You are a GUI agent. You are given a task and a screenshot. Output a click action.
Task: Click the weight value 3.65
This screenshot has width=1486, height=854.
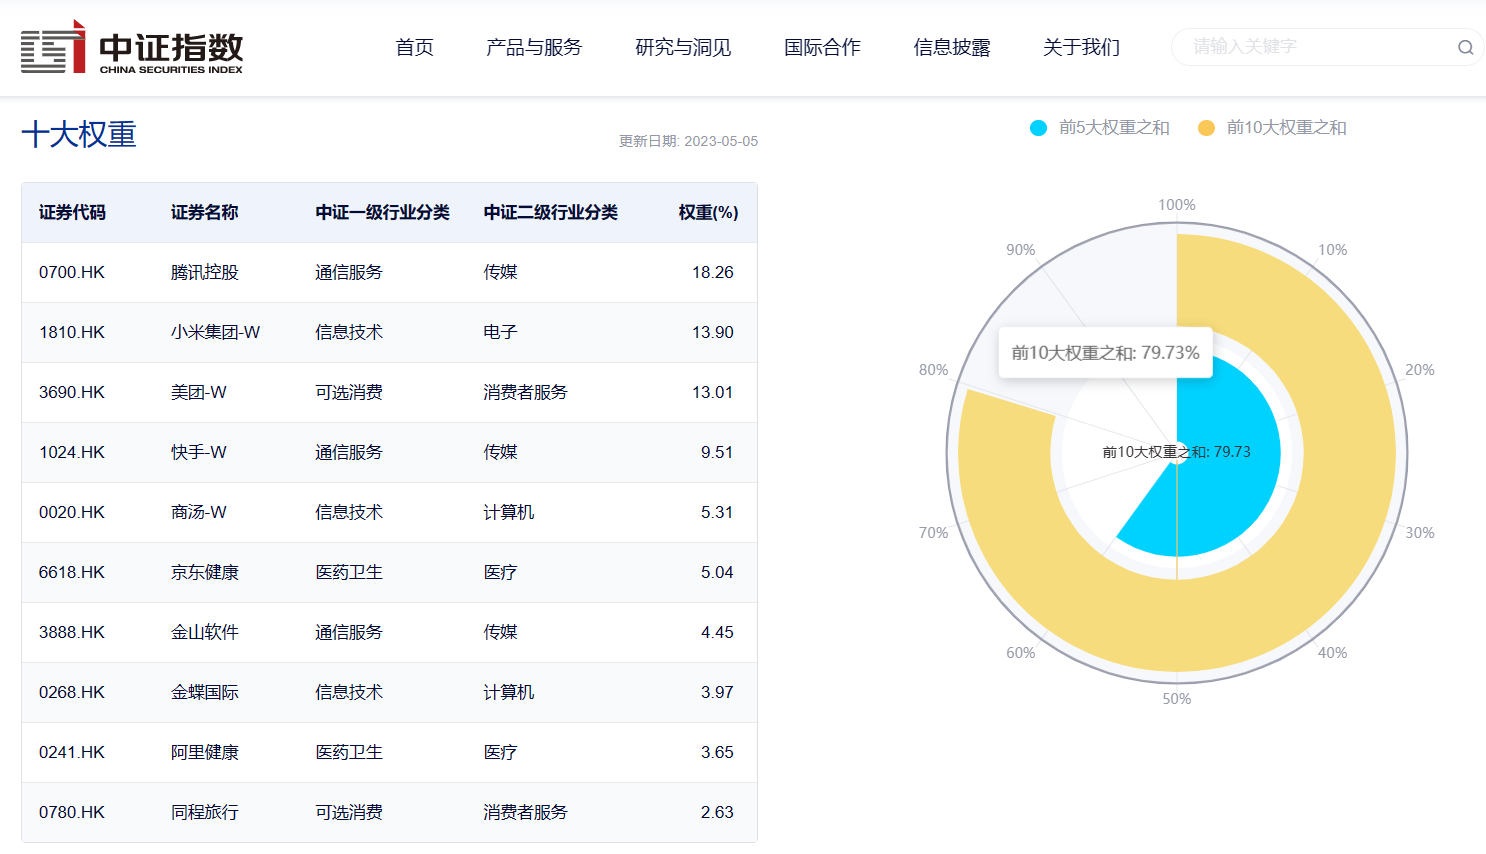pyautogui.click(x=717, y=752)
